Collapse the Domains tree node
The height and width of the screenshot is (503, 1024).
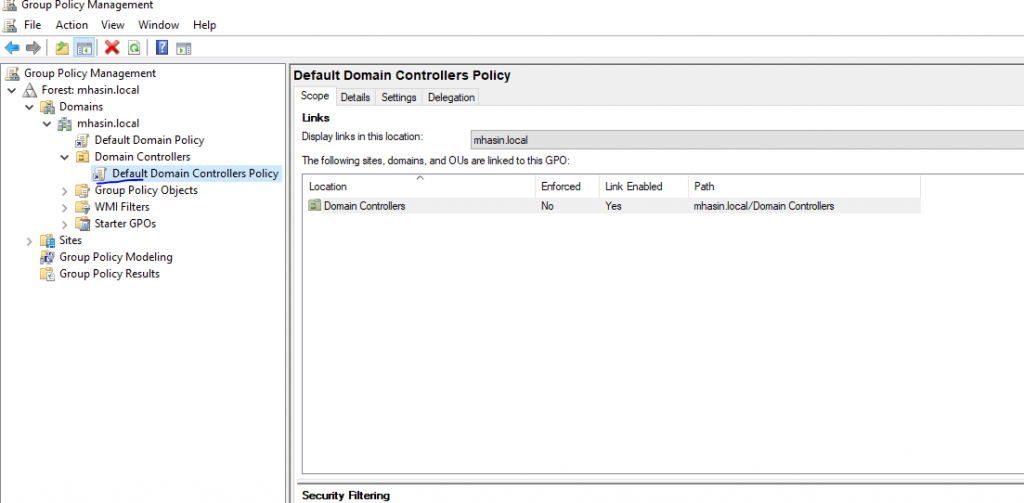point(29,106)
